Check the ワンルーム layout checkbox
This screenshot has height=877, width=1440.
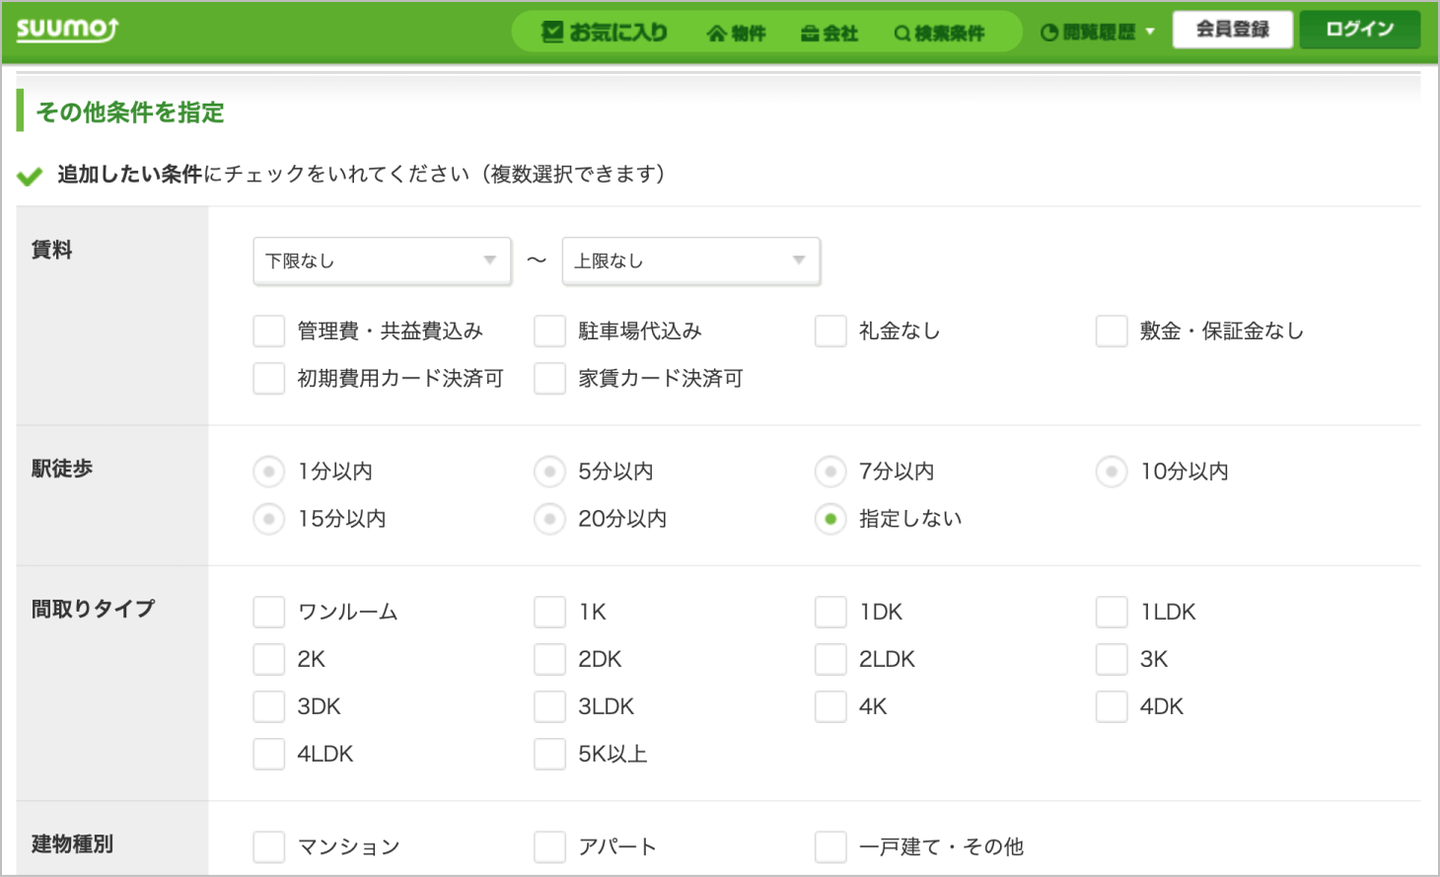[x=269, y=612]
